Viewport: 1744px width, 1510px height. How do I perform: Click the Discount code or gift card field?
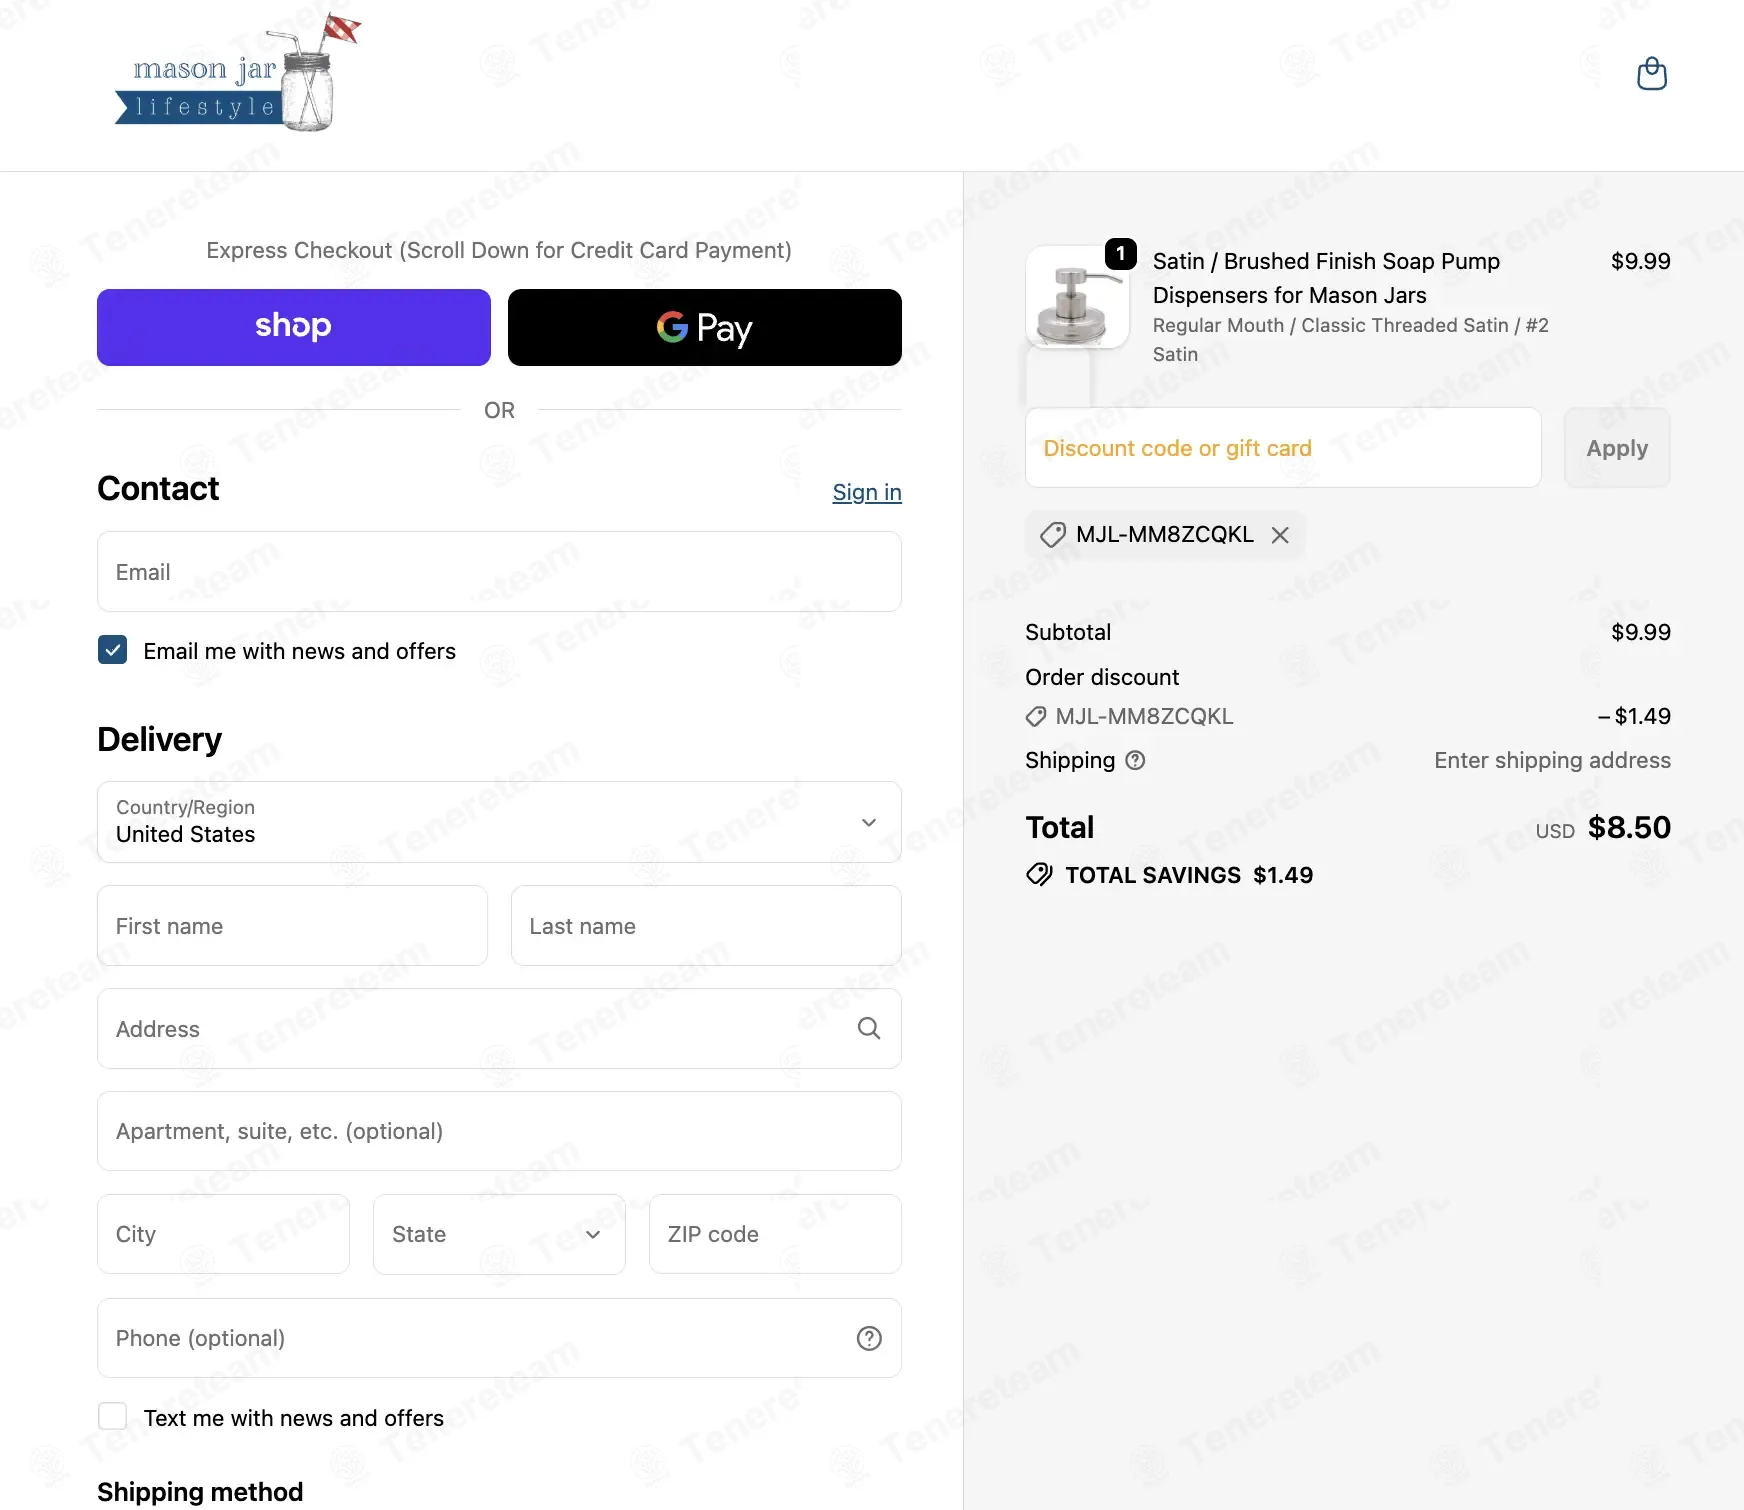[x=1283, y=448]
